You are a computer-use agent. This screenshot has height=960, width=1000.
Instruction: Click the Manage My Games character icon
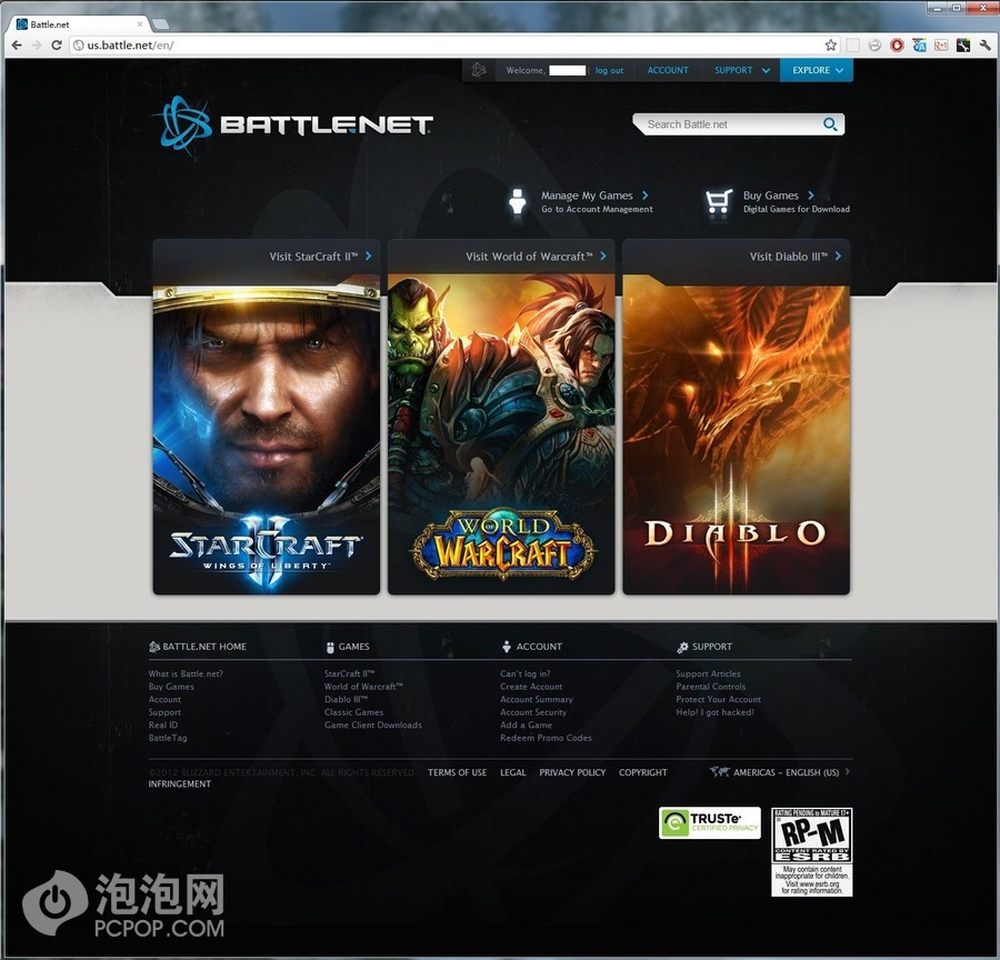pos(517,202)
